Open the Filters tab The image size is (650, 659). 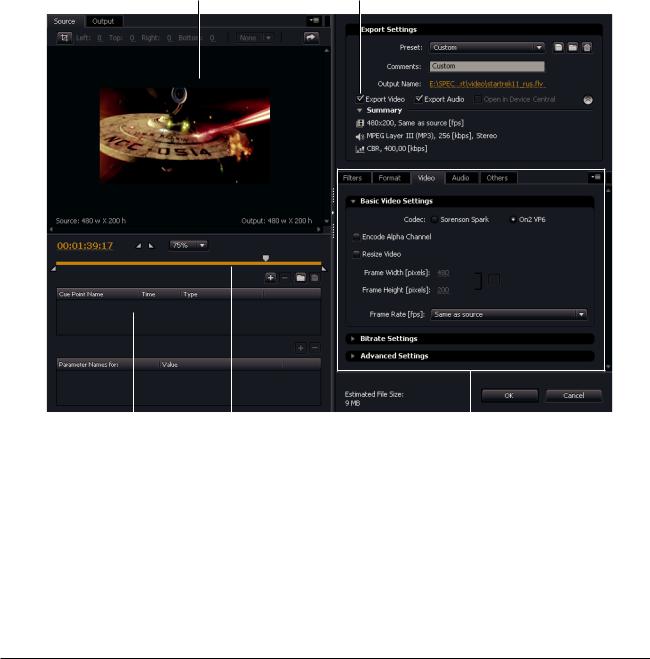(x=353, y=178)
